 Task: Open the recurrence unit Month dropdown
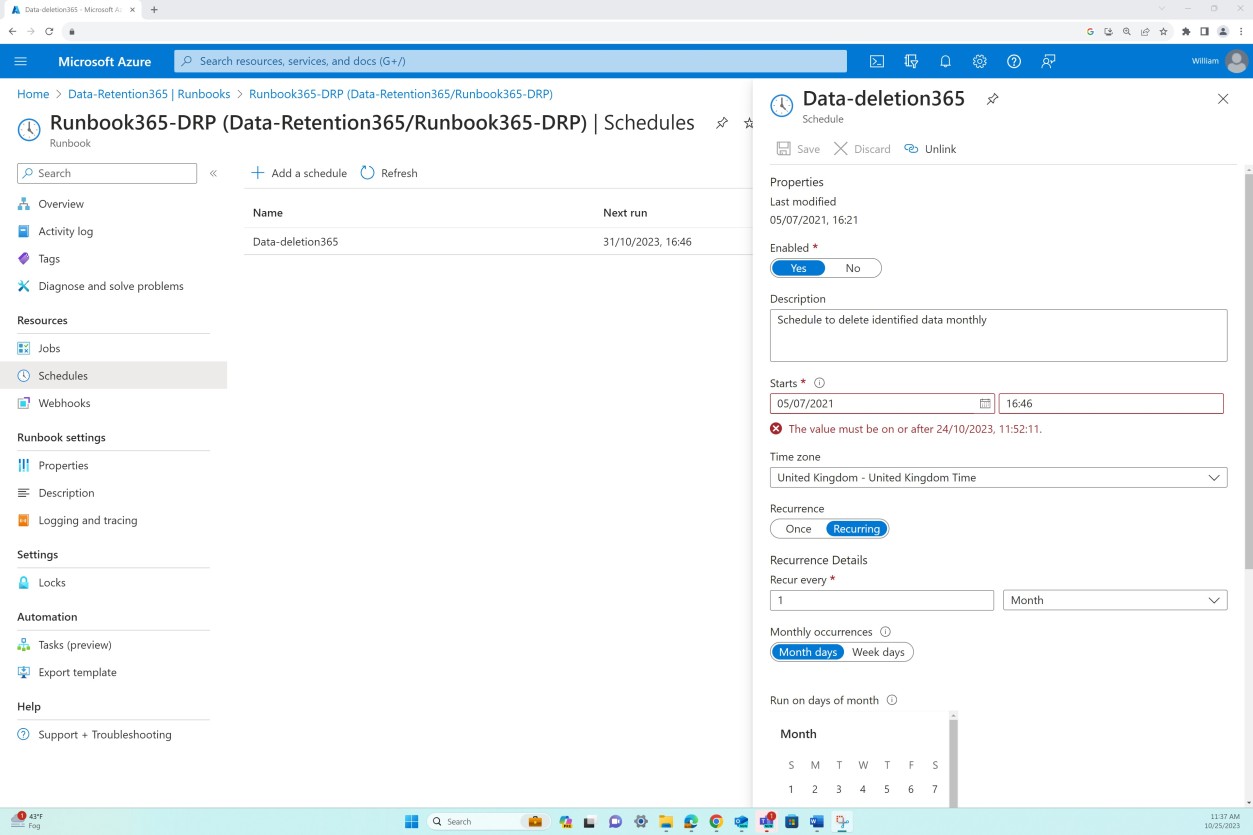1115,600
